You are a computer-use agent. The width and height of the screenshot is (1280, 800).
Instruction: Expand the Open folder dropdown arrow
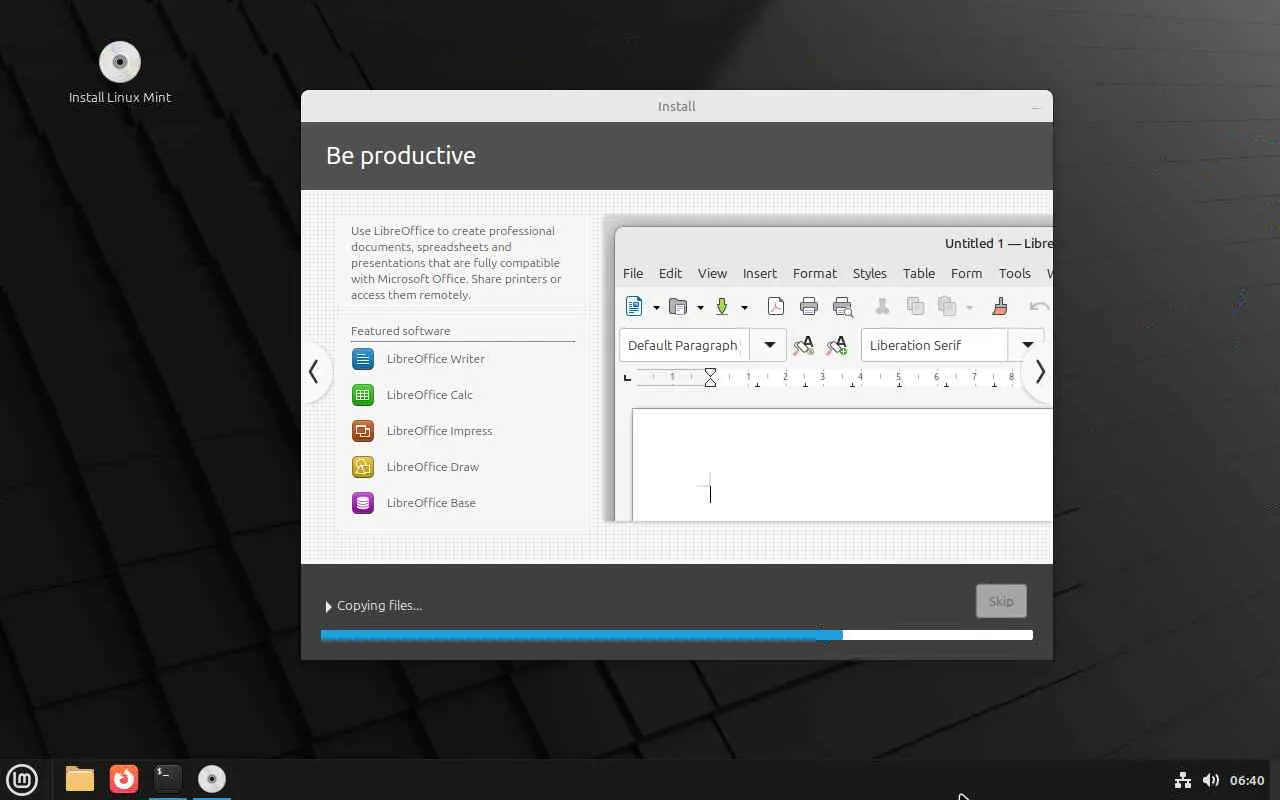coord(700,308)
